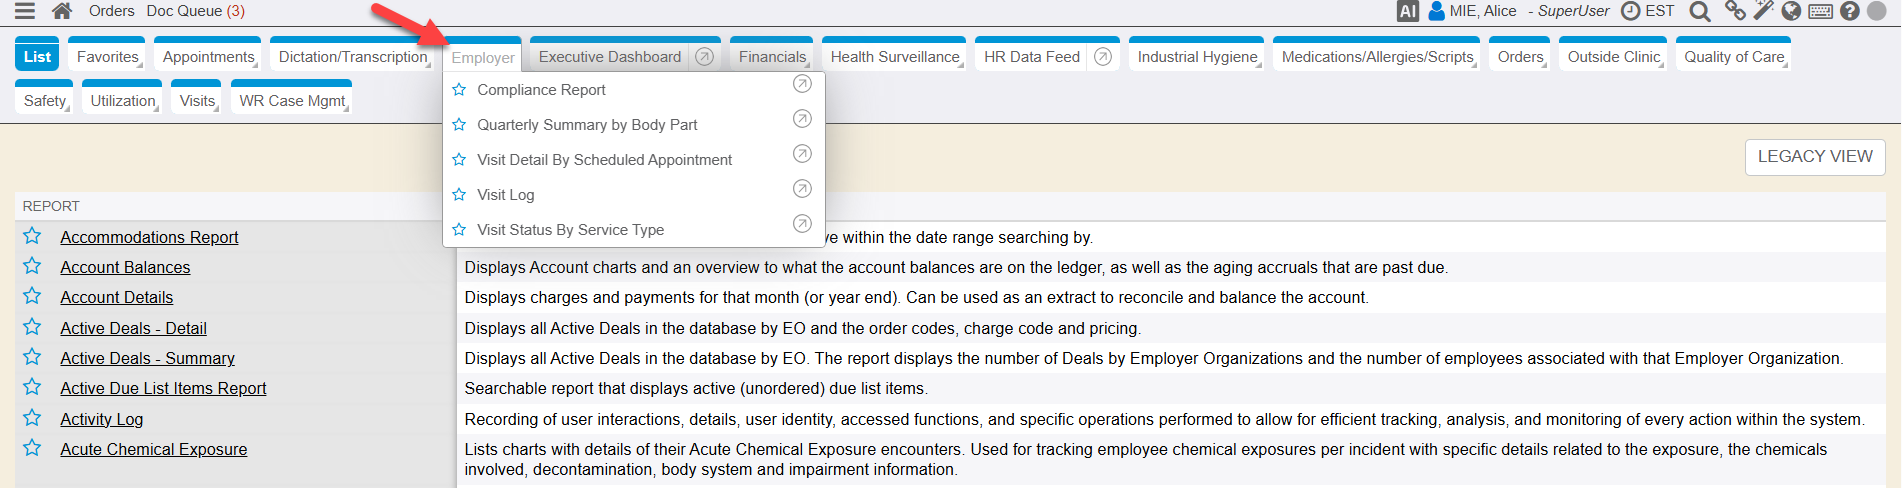The image size is (1902, 488).
Task: Click the chain link icon
Action: (1735, 11)
